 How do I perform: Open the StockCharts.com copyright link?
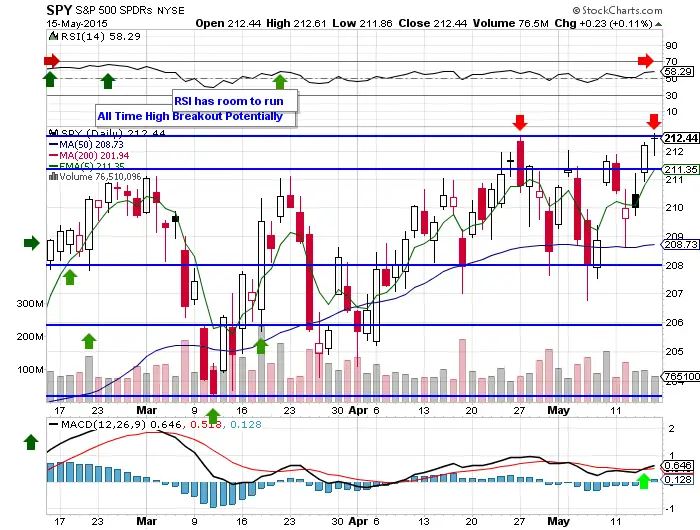tap(617, 10)
